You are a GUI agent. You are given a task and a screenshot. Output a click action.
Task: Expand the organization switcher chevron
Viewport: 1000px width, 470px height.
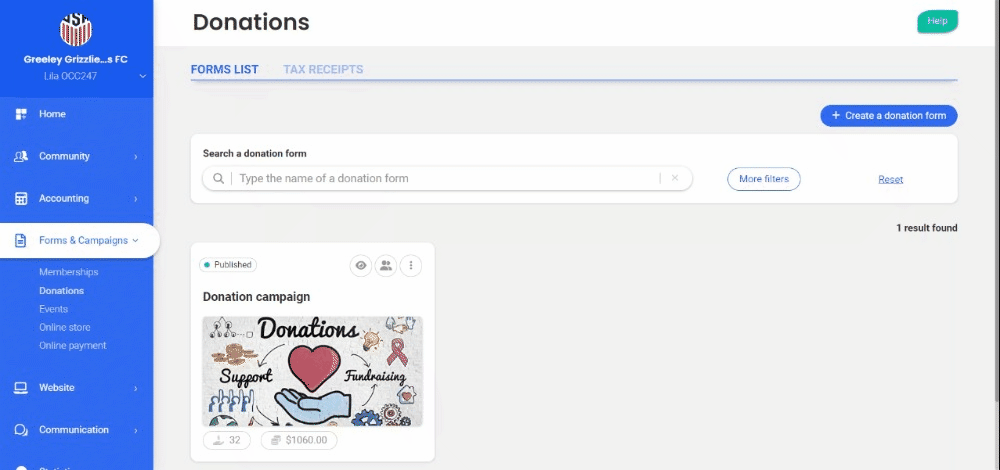pos(143,77)
